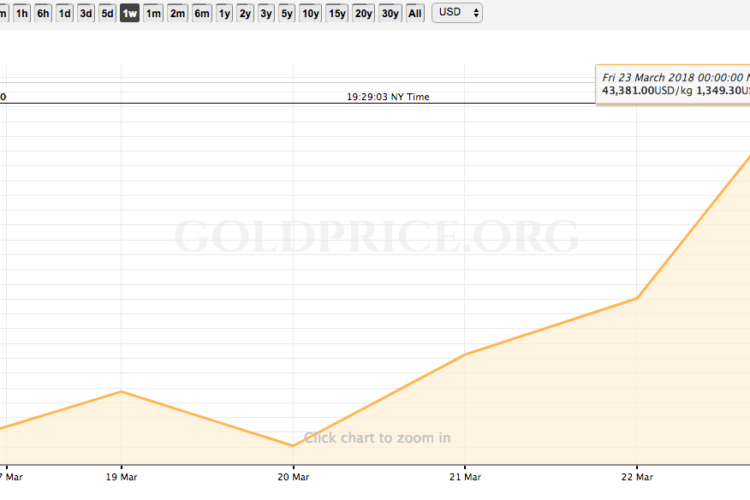Click the chart low point at 20 Mar
Viewport: 750px width, 500px height.
(x=293, y=445)
